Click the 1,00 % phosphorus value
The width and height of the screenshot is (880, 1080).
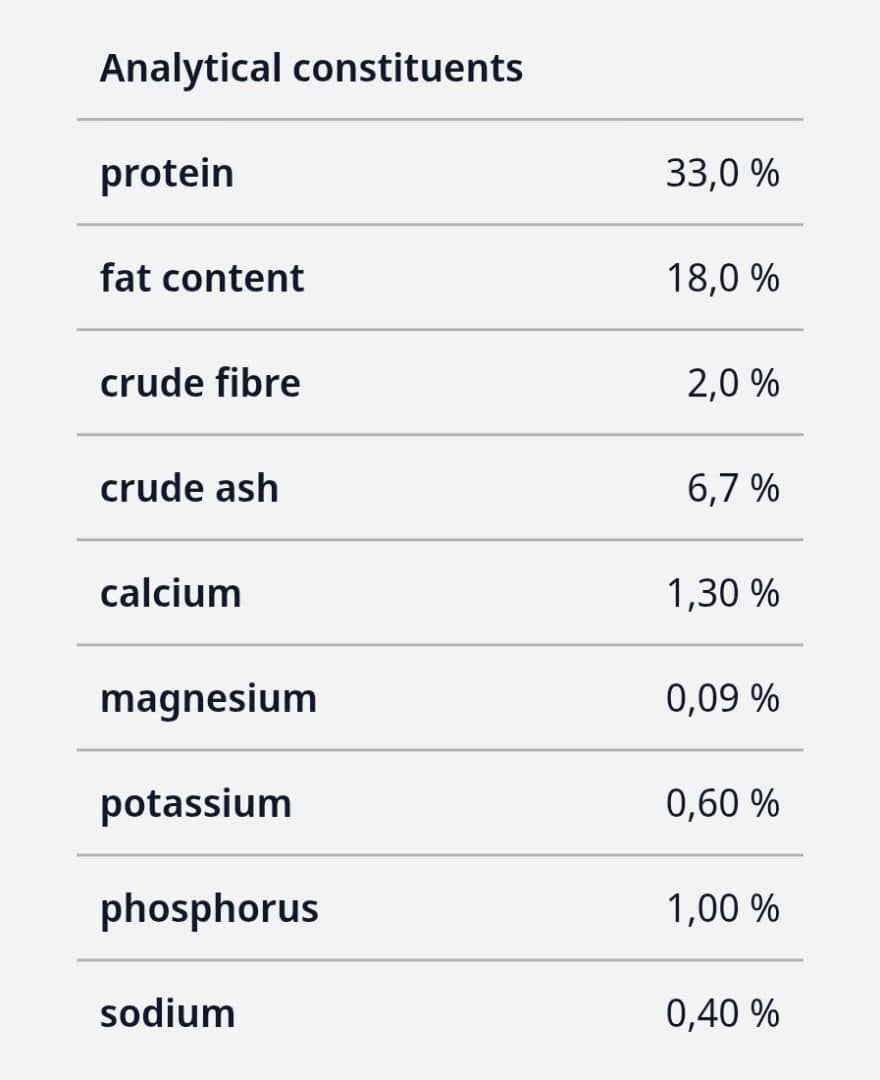click(722, 908)
